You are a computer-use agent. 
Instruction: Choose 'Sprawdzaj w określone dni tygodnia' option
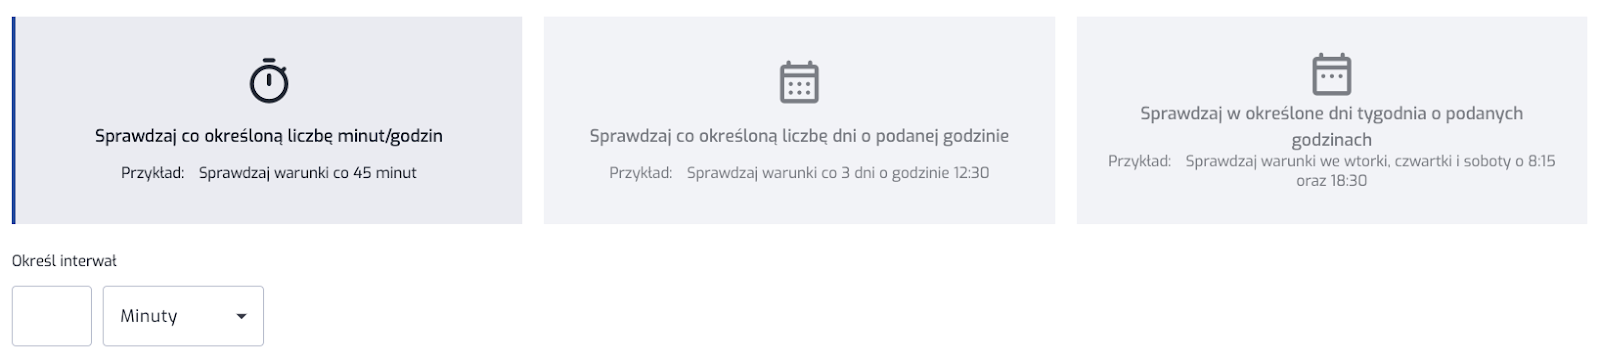(x=1332, y=120)
